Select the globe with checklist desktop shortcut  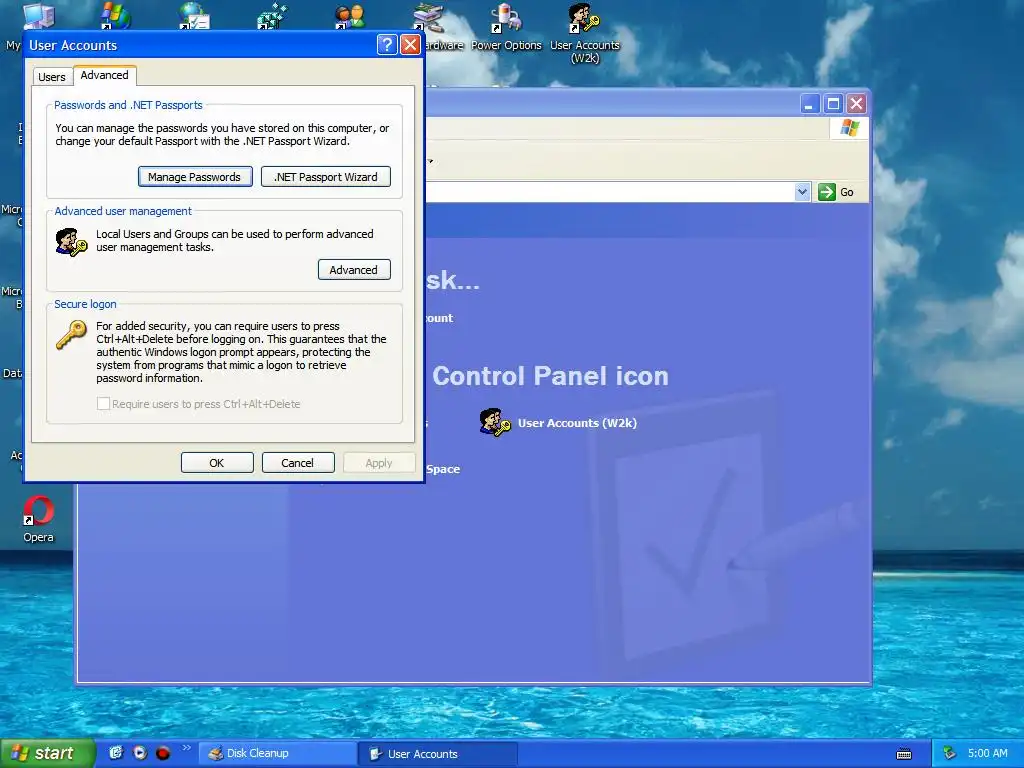point(194,17)
